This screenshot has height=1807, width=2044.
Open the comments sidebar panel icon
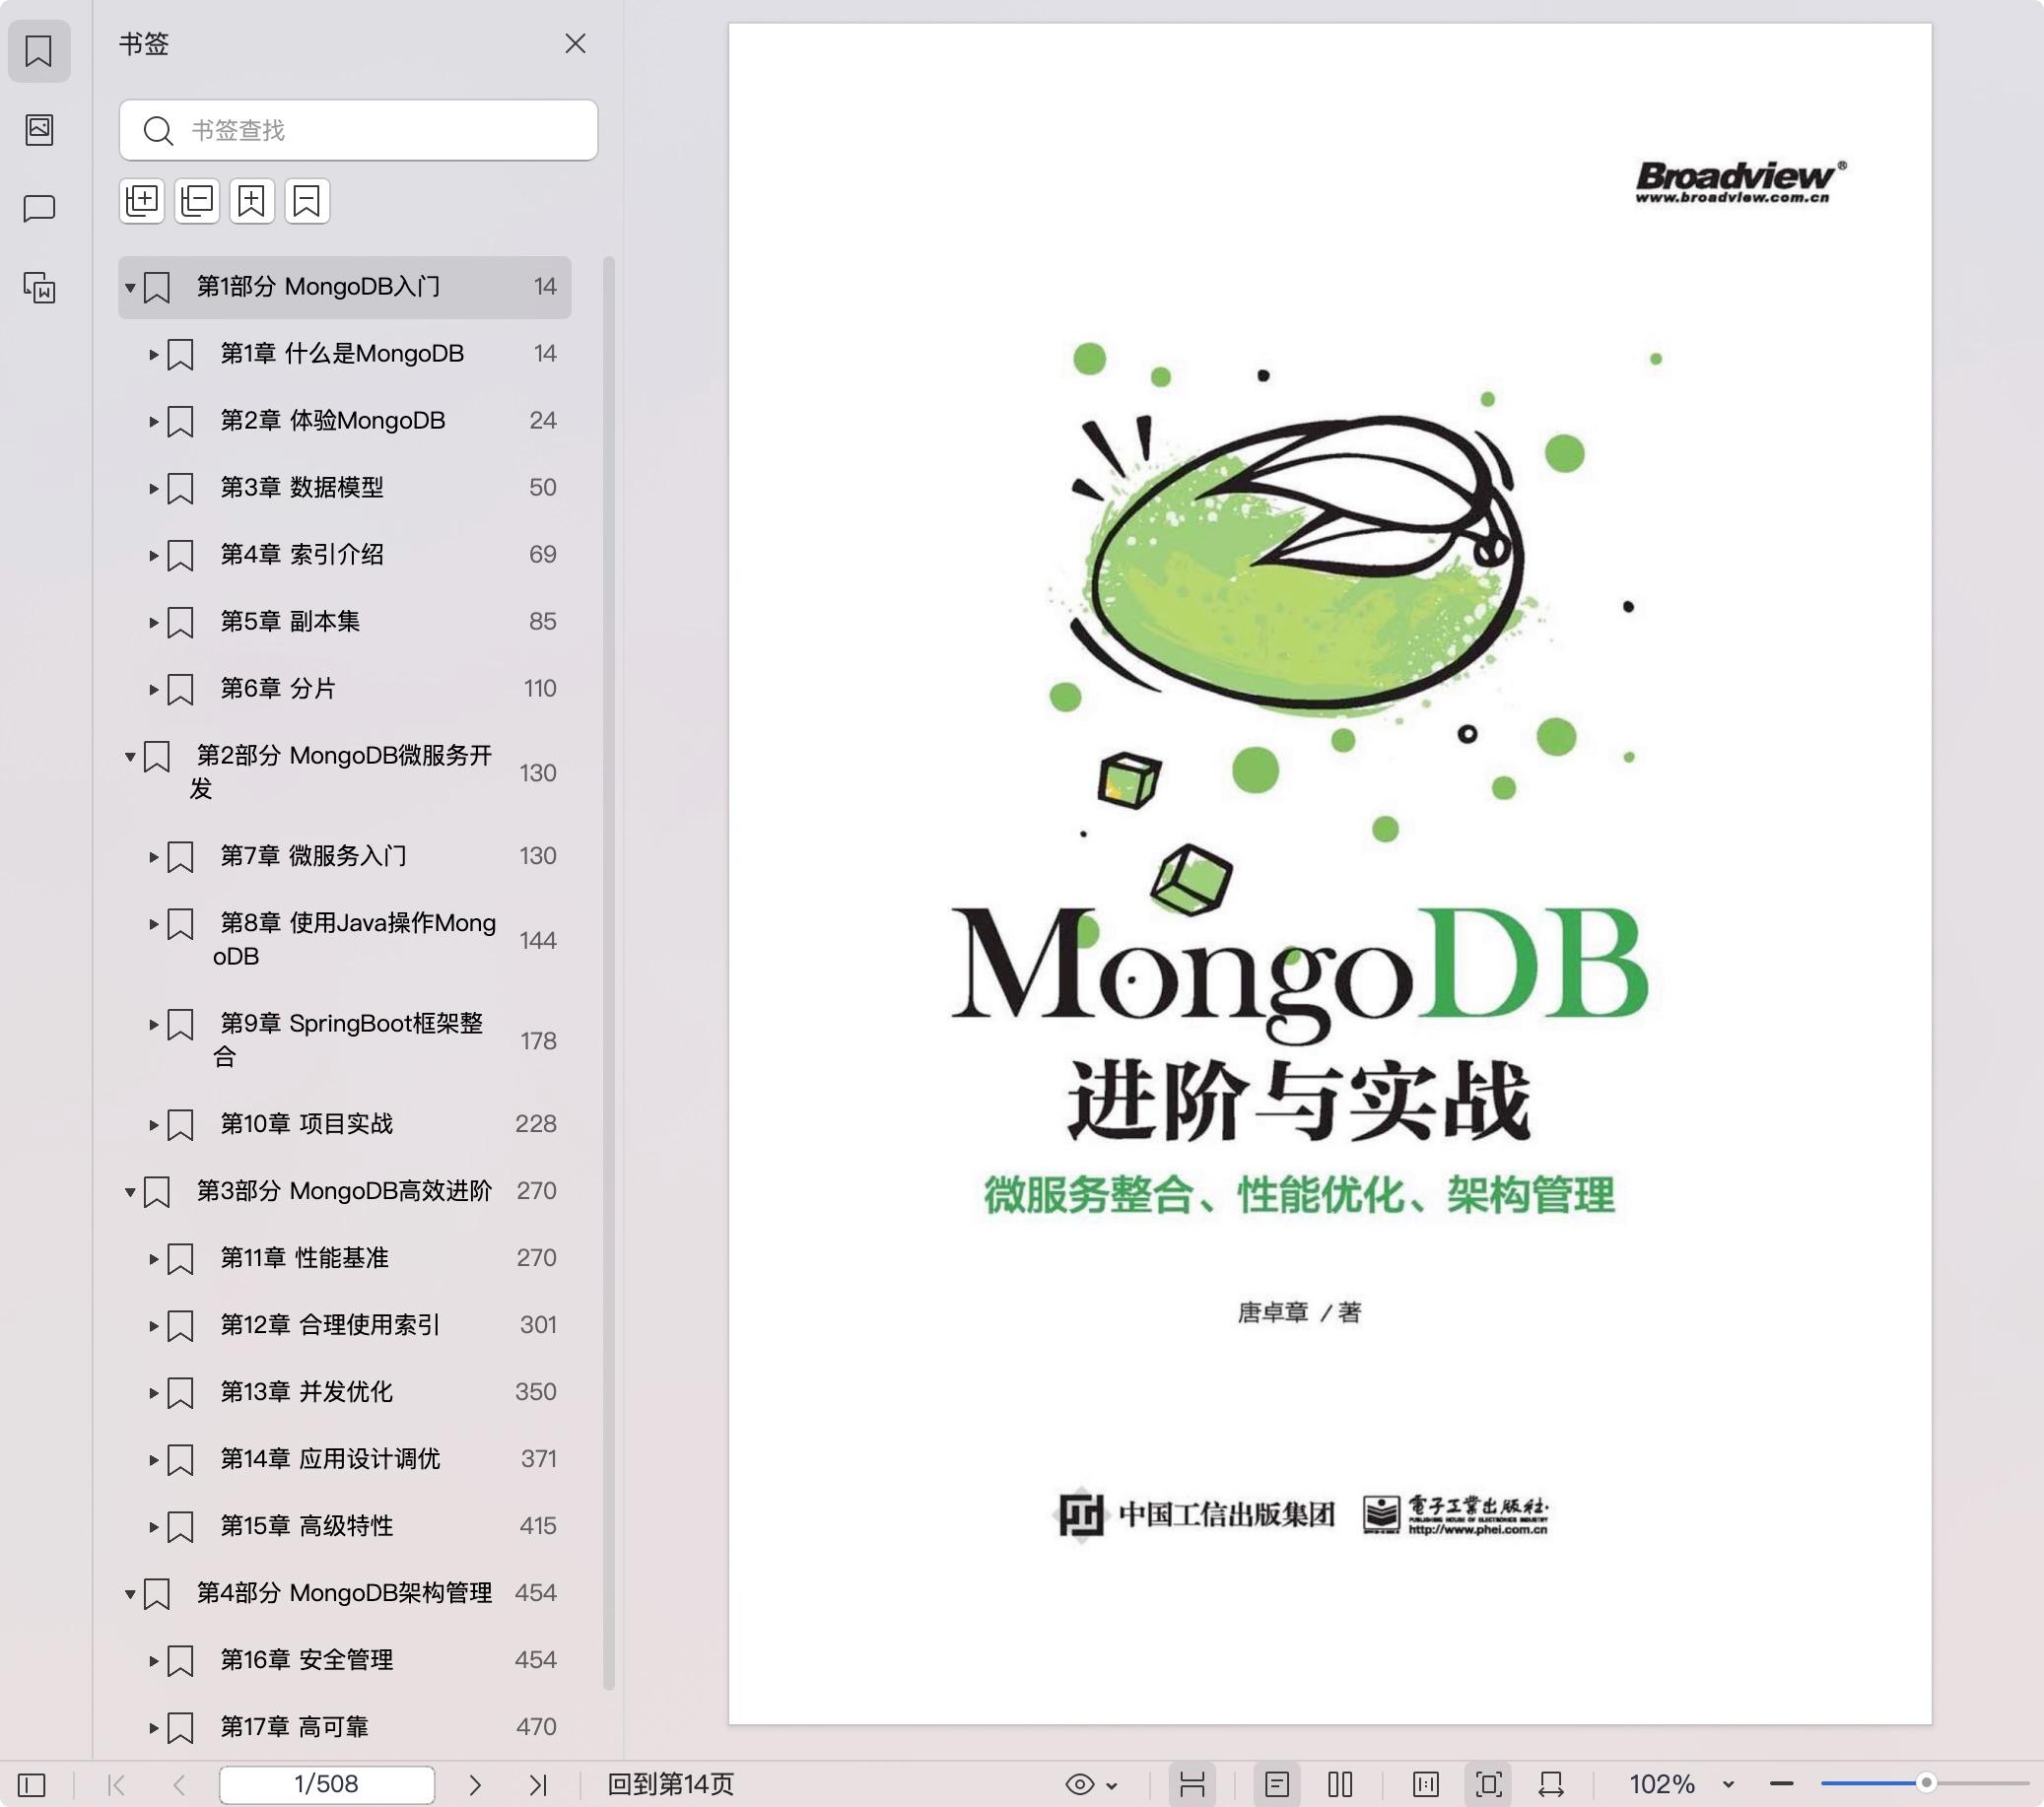tap(39, 208)
